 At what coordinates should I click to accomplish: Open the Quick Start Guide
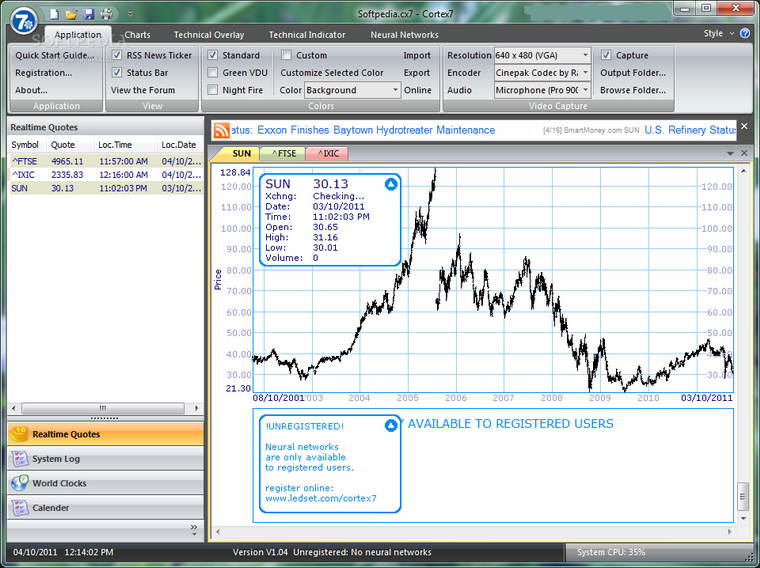55,55
